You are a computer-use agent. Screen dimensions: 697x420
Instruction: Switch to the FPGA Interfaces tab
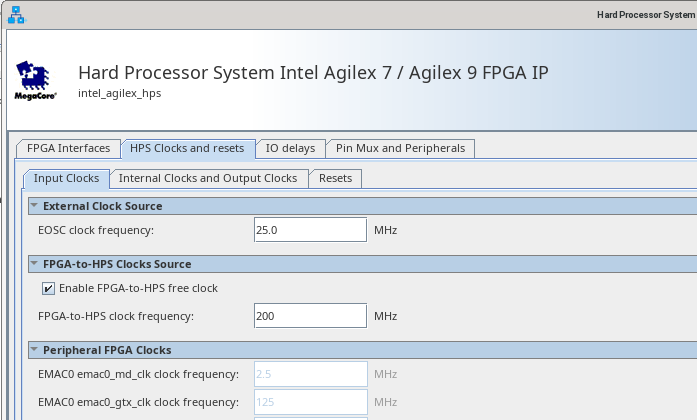pos(69,148)
